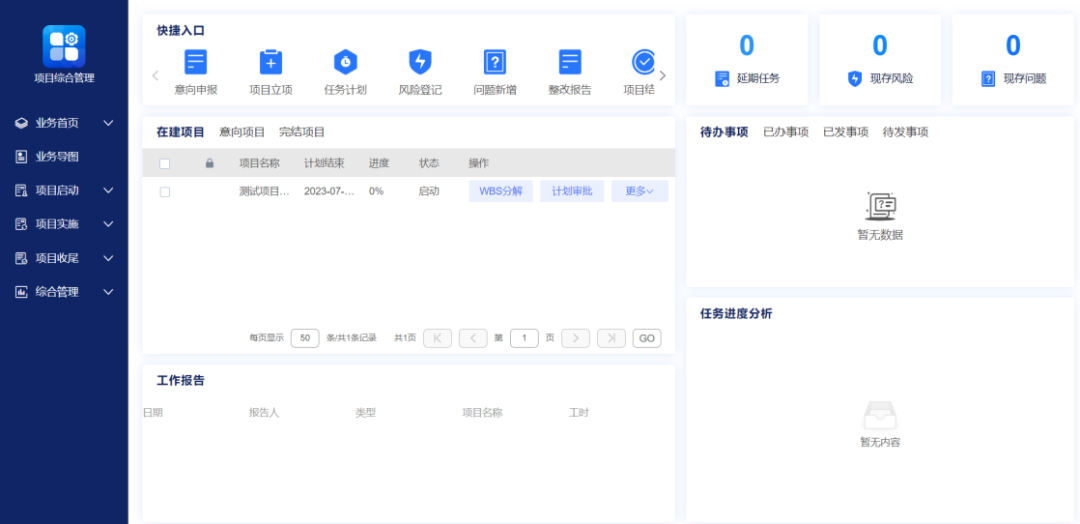
Task: Click the 项目实施 sidebar icon
Action: coord(21,224)
